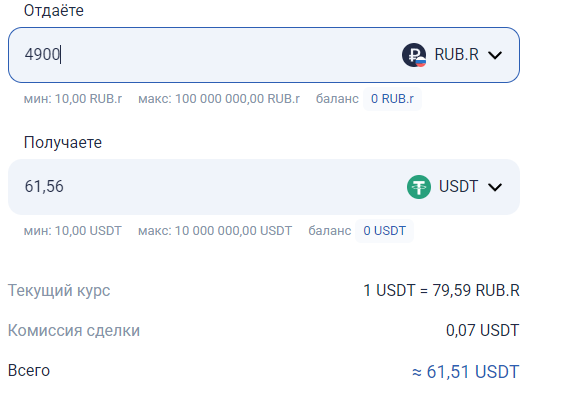Open the USDT currency selector label
Viewport: 586px width, 408px height.
coord(458,186)
